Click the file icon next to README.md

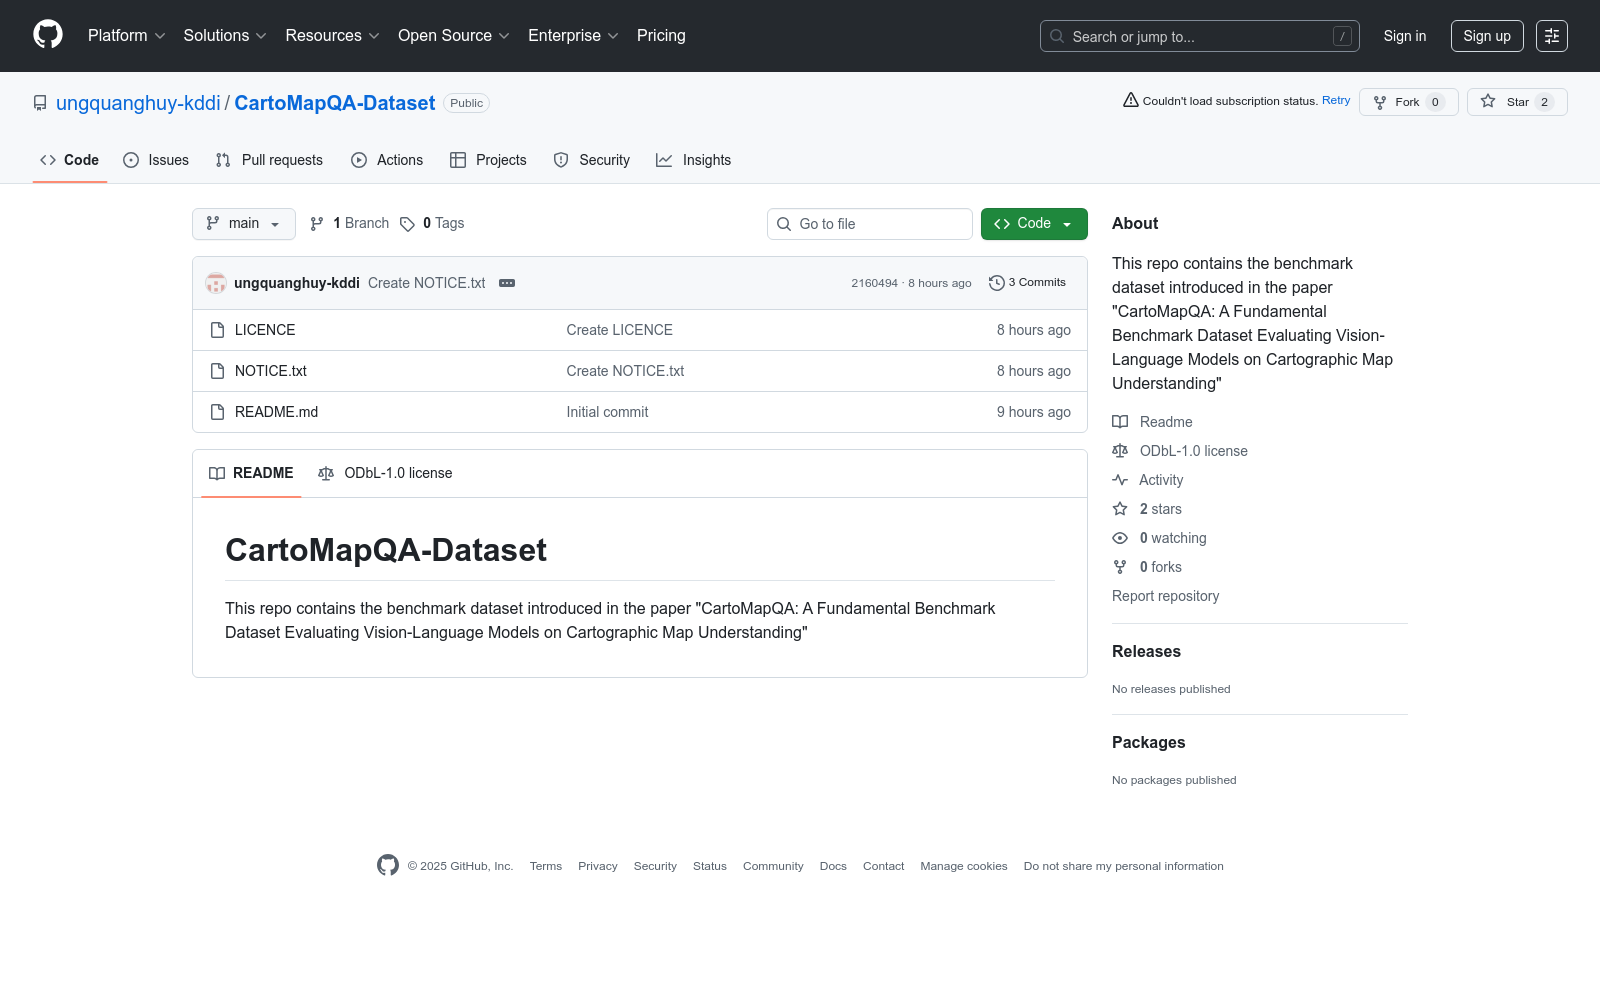point(218,412)
